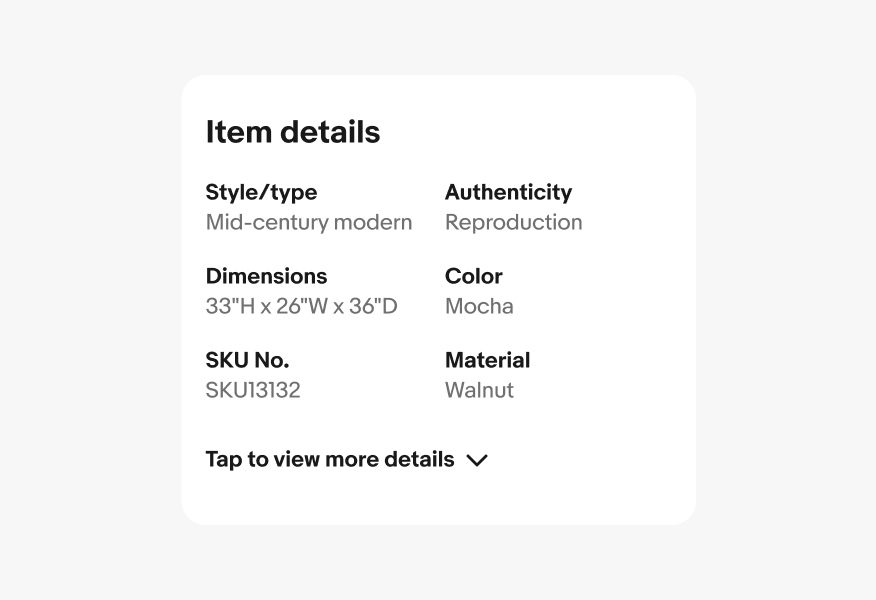The width and height of the screenshot is (876, 600).
Task: Select the Color label
Action: (x=474, y=276)
